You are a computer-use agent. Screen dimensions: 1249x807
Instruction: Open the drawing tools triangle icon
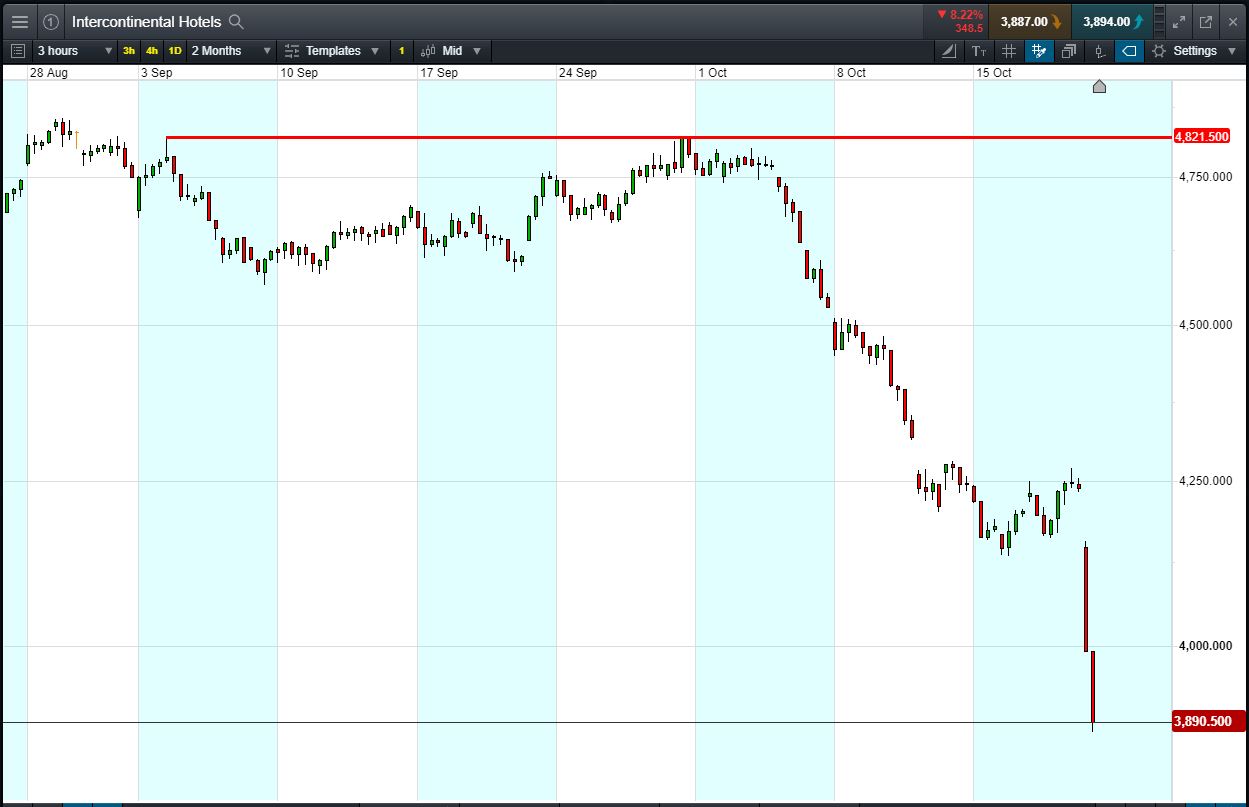pos(949,50)
